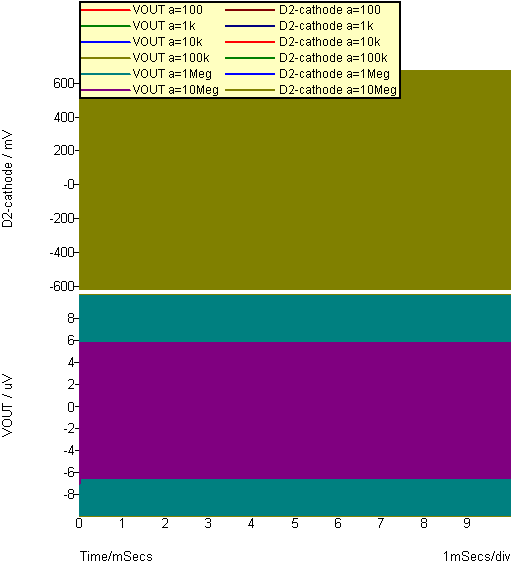The width and height of the screenshot is (512, 563).
Task: Select the VOUT a=1k legend entry
Action: click(139, 26)
